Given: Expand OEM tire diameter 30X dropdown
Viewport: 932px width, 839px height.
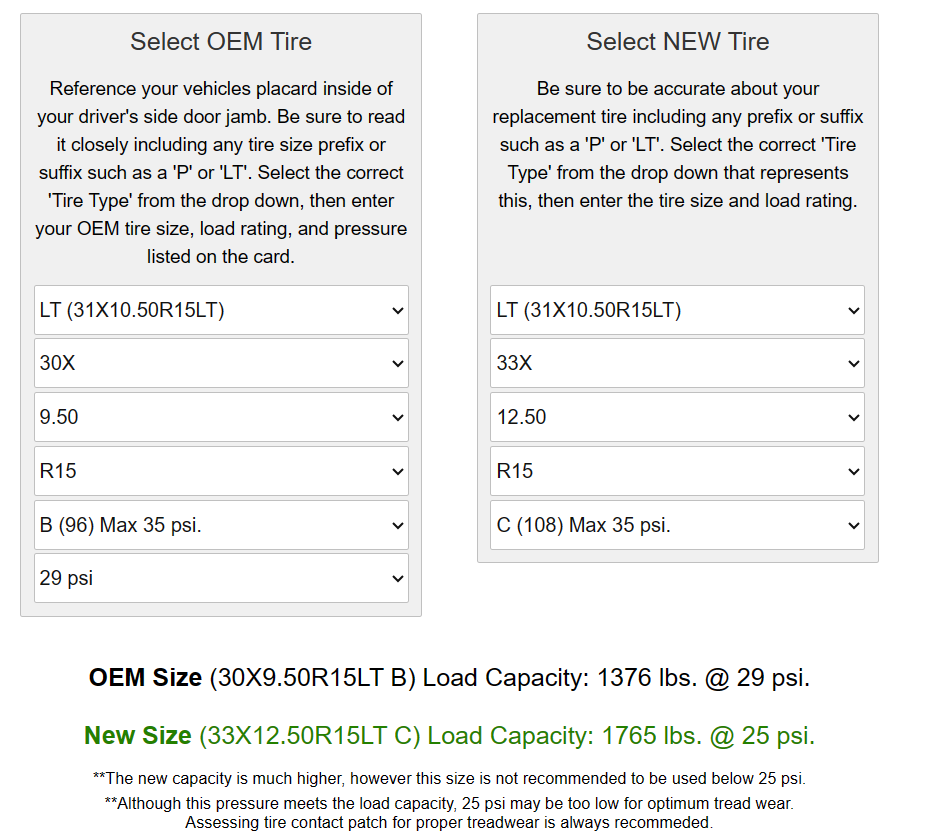Looking at the screenshot, I should tap(221, 363).
